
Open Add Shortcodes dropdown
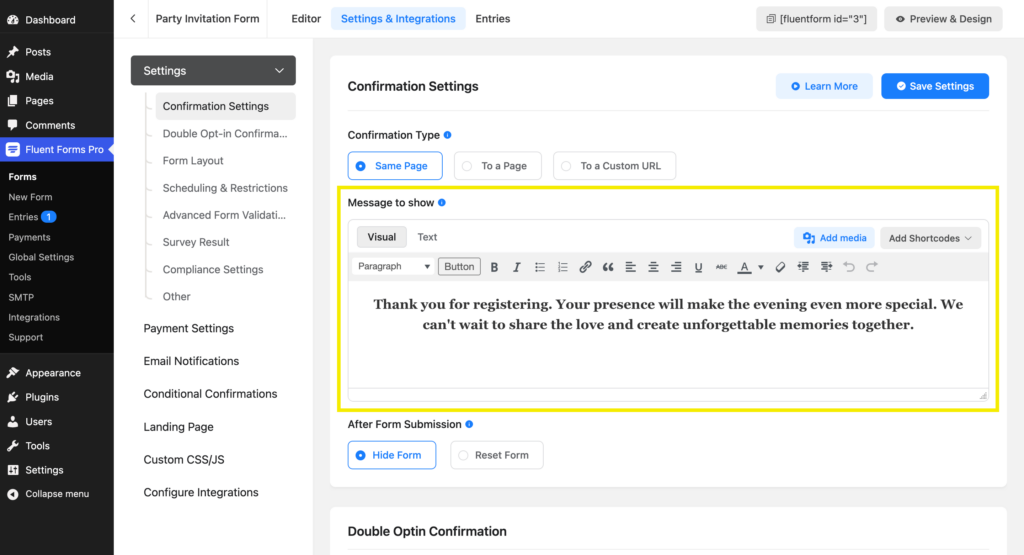pyautogui.click(x=930, y=238)
